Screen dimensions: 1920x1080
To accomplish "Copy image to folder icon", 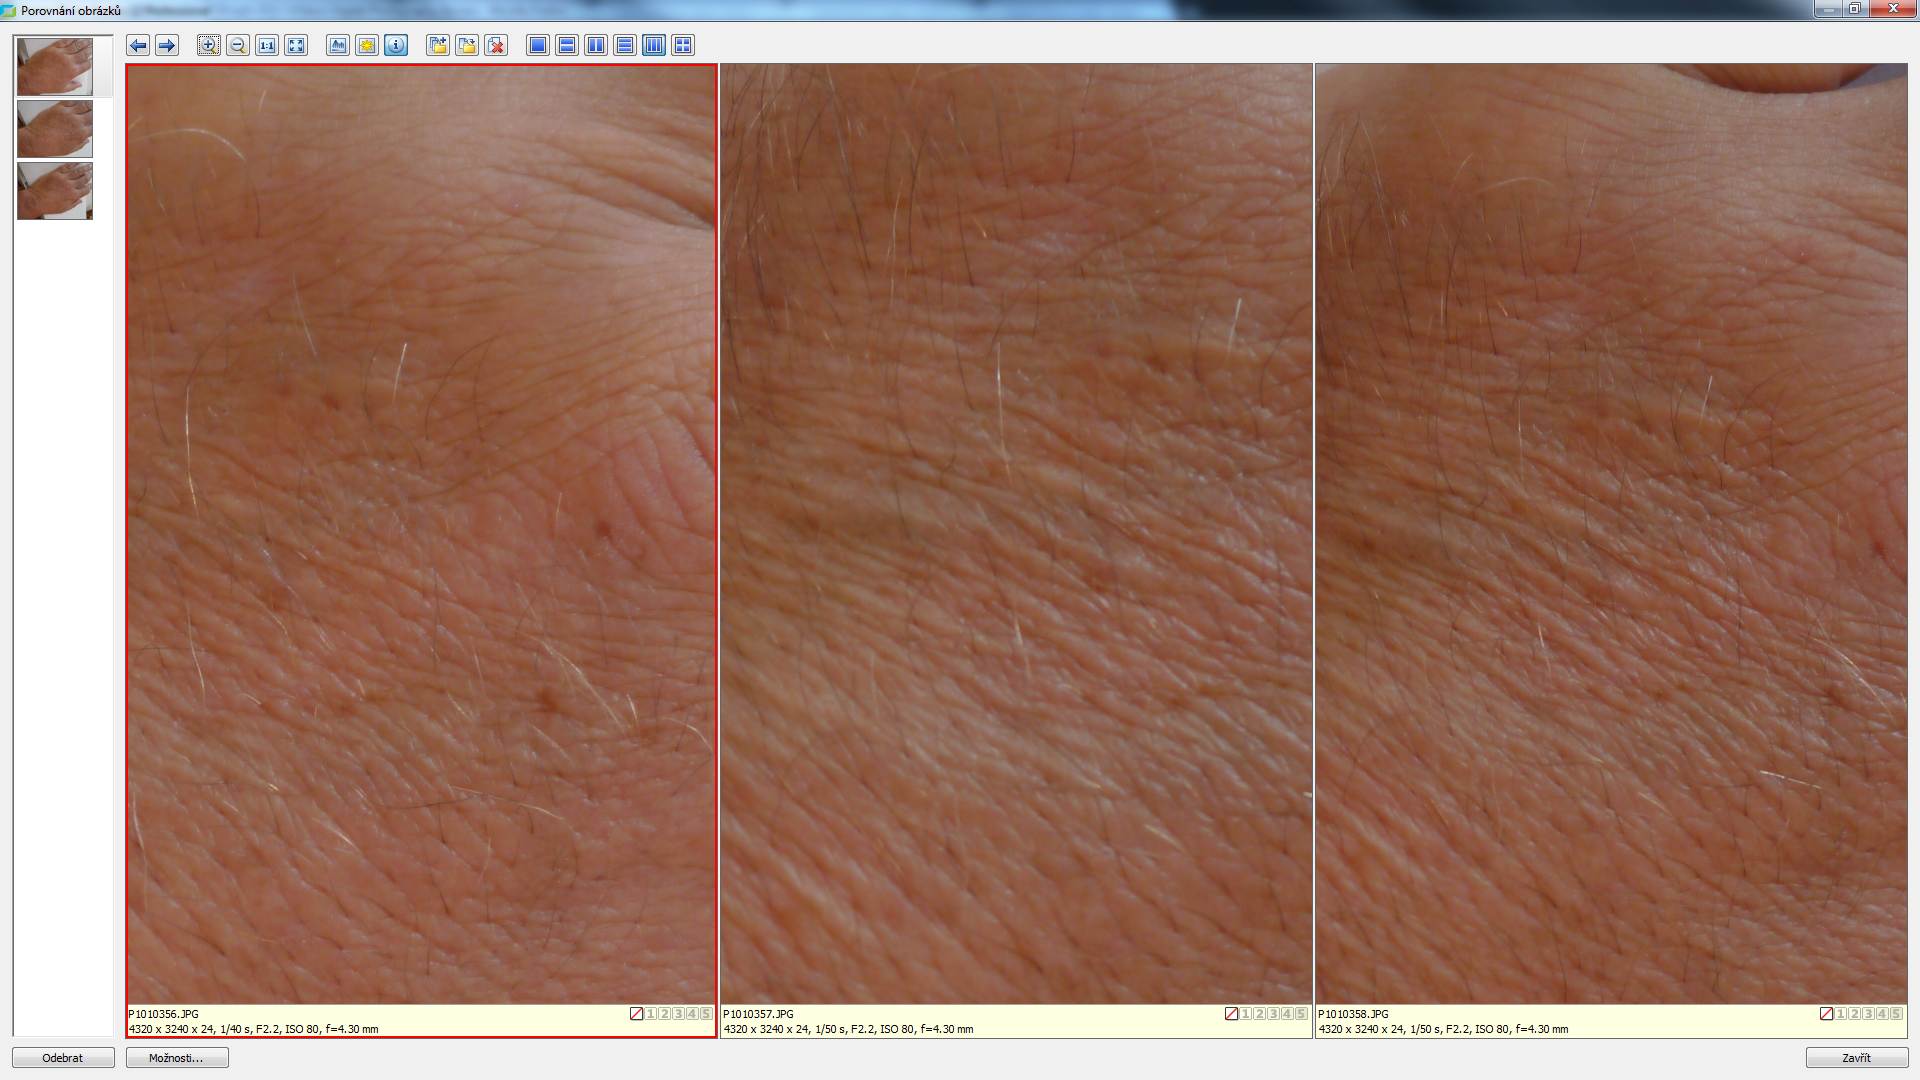I will 438,45.
